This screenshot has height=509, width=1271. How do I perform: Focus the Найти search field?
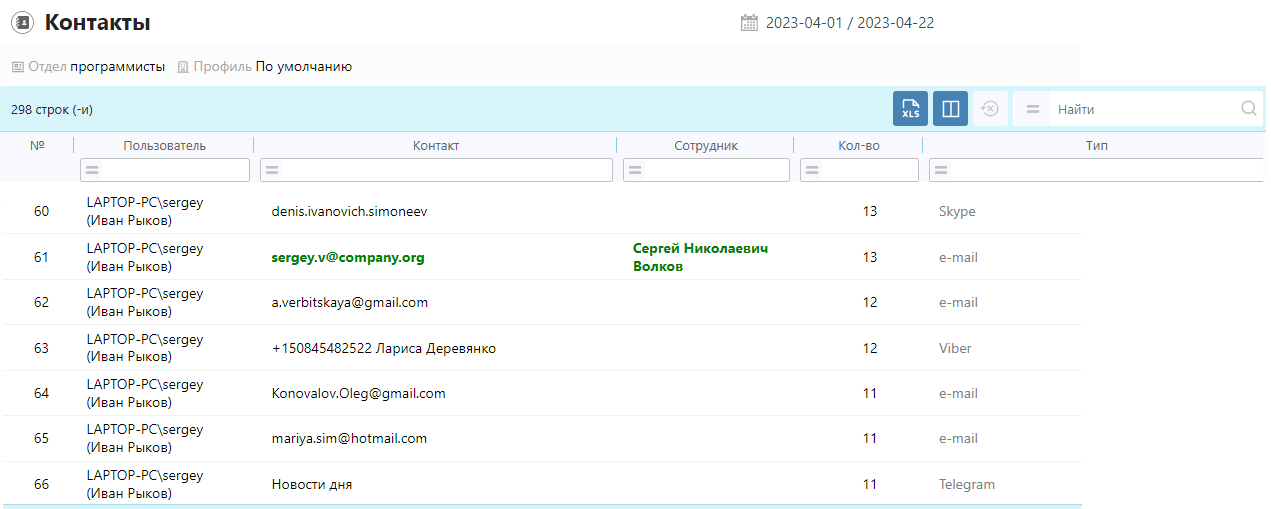(1140, 109)
